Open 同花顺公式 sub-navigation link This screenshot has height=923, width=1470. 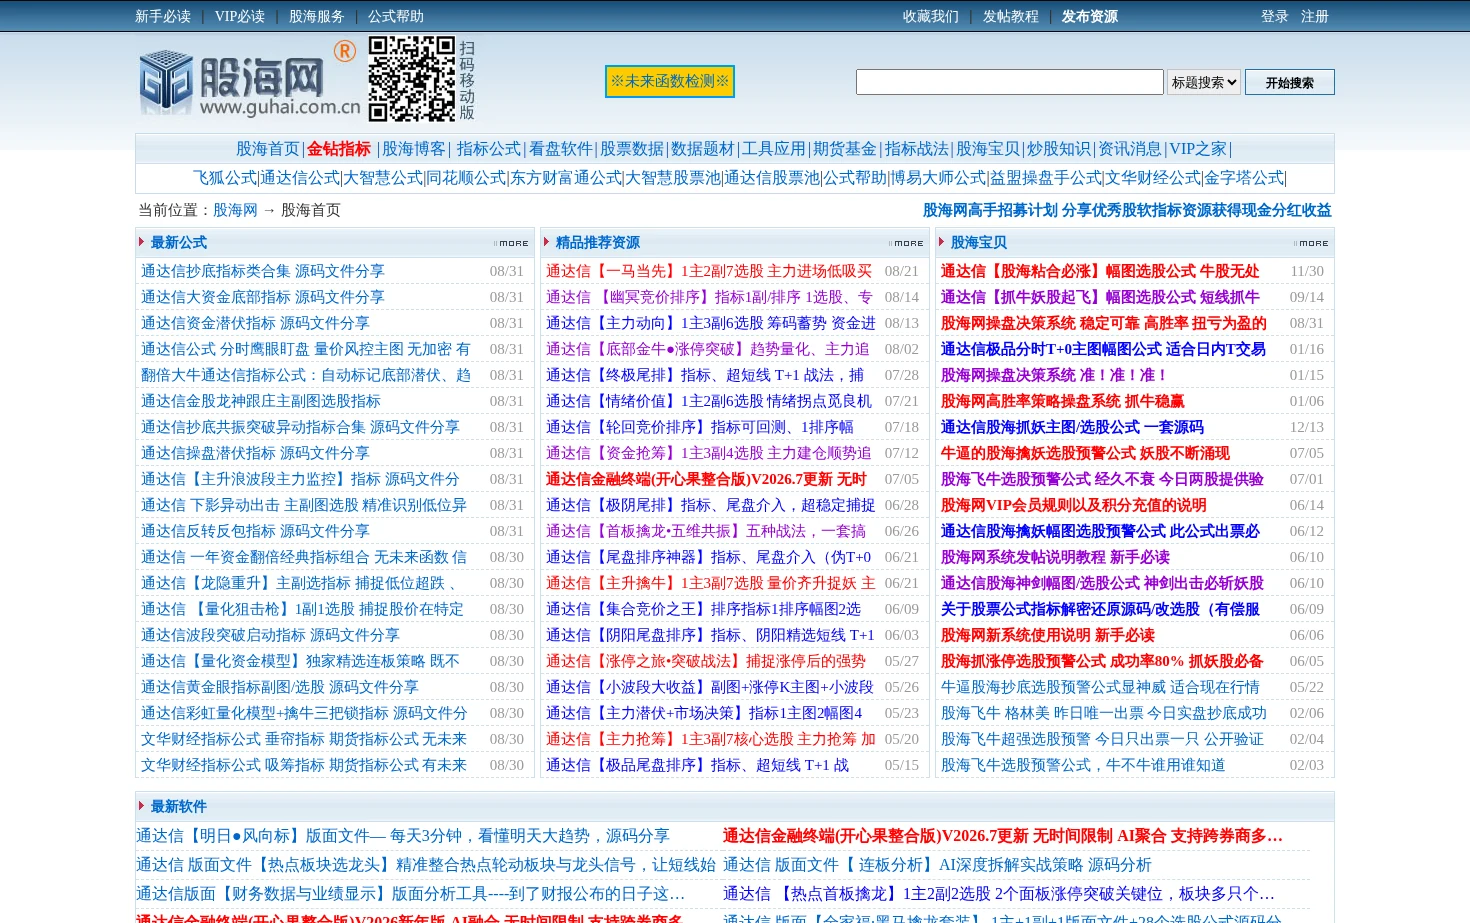click(x=466, y=178)
